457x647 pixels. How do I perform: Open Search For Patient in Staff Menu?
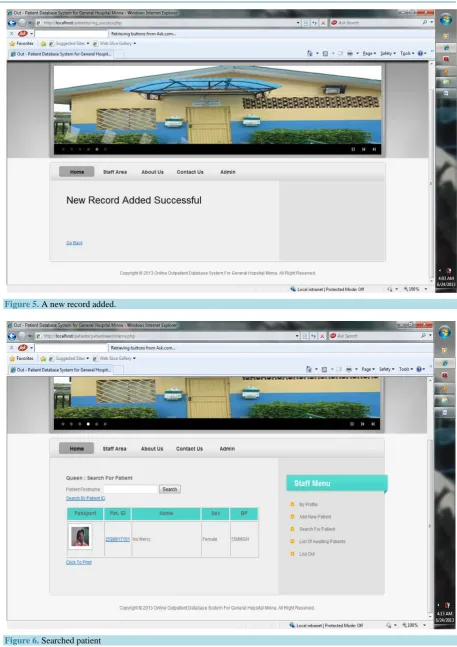point(317,529)
